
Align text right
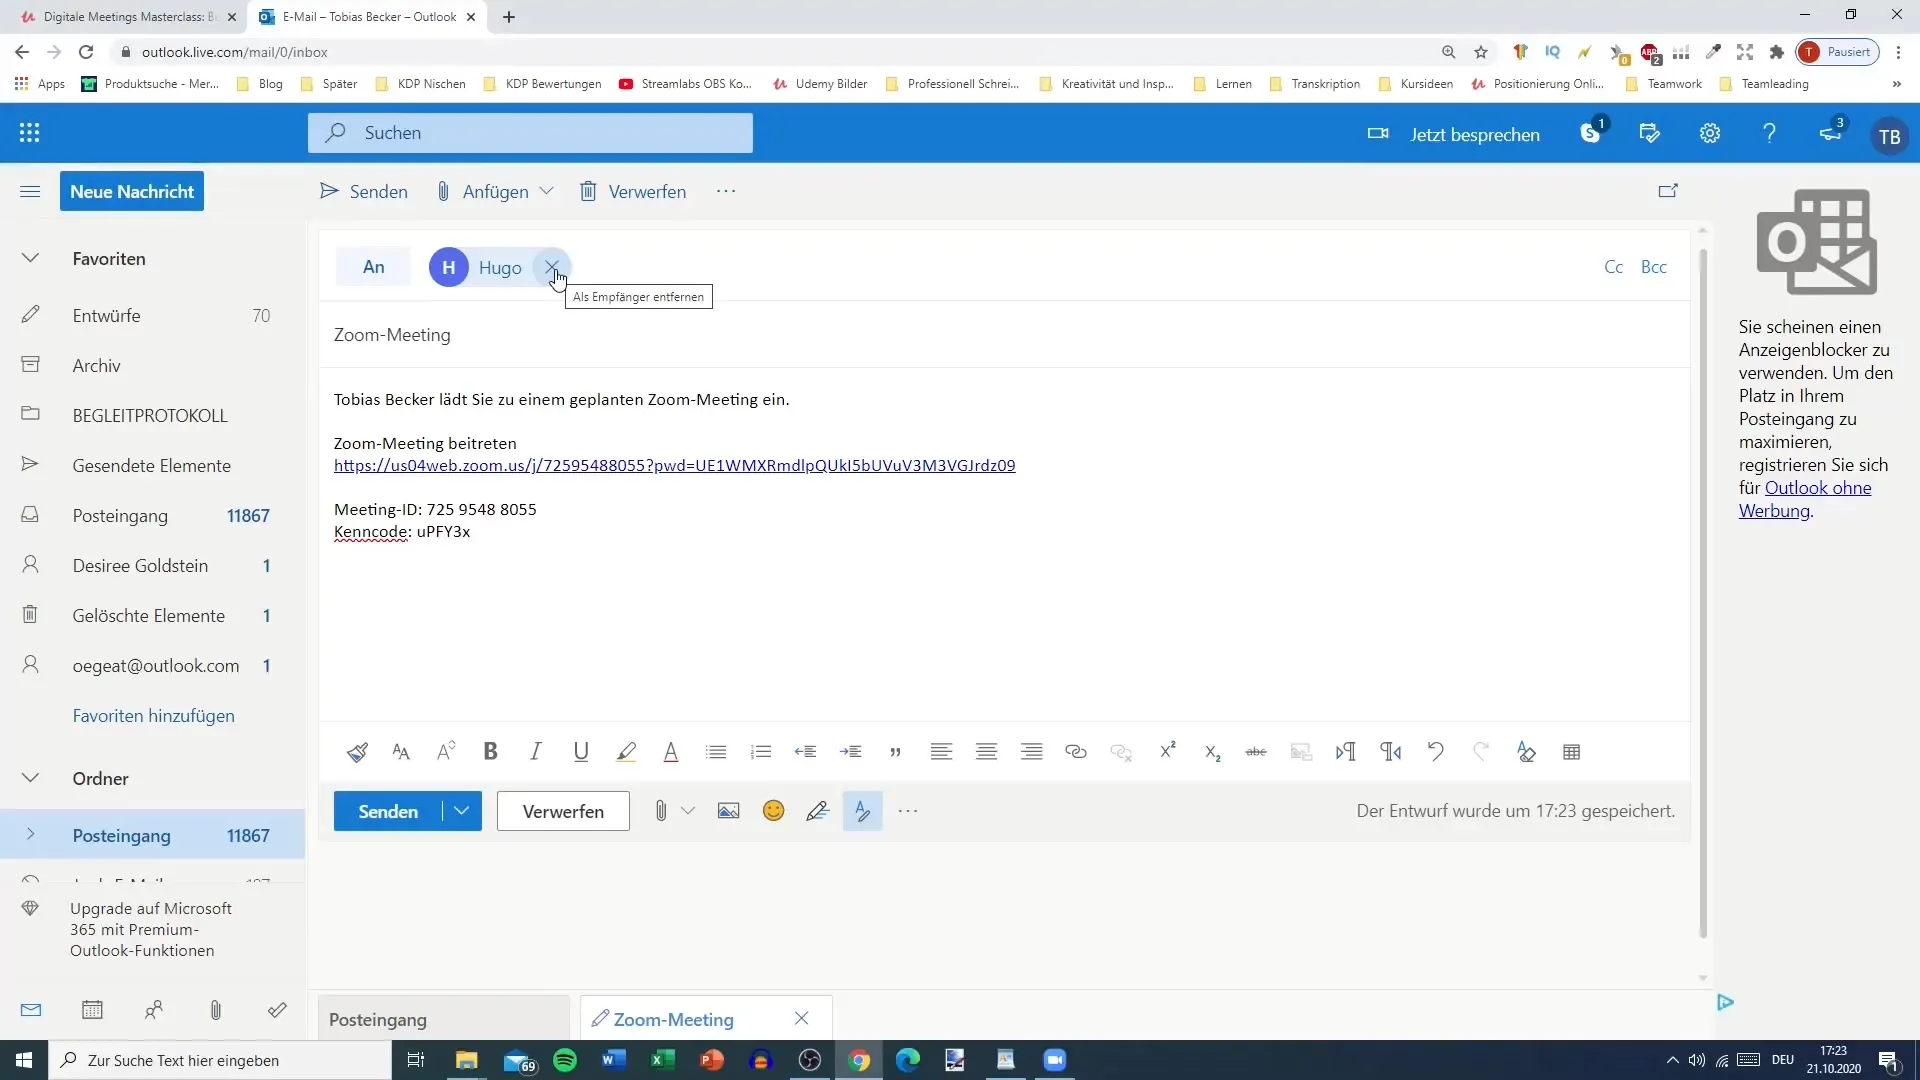point(1032,752)
